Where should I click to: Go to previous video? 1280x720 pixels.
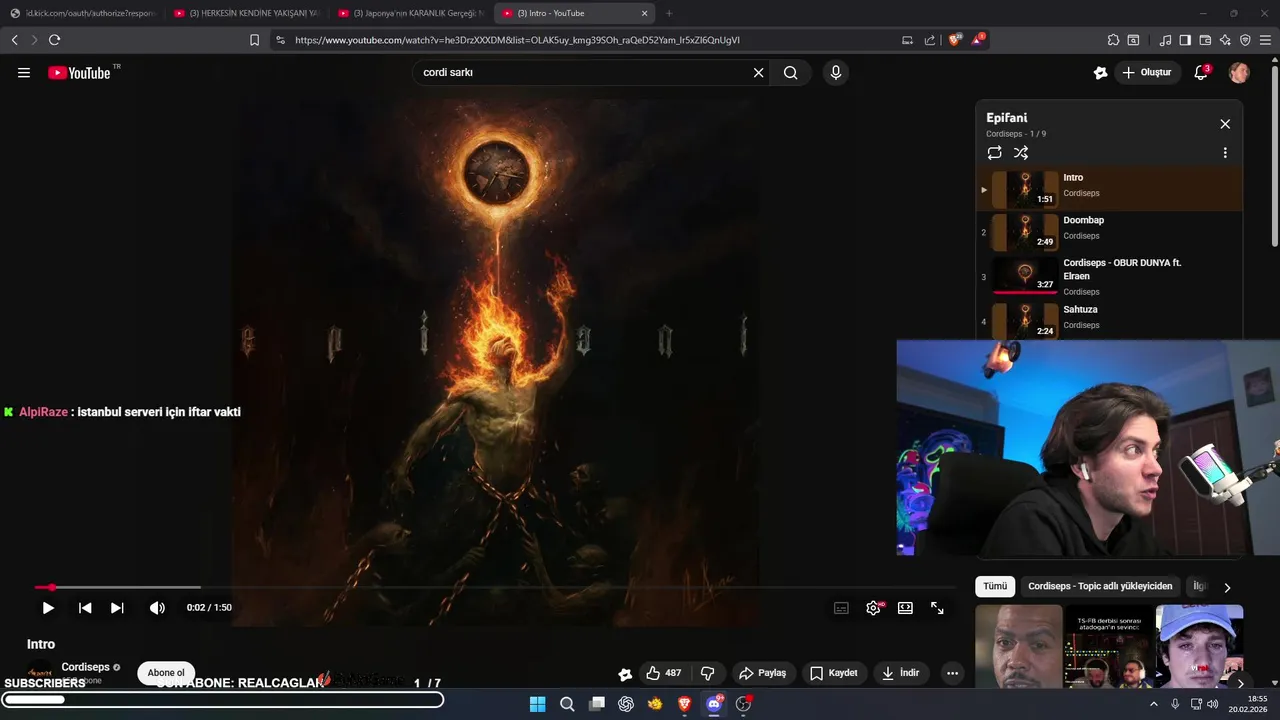pyautogui.click(x=85, y=608)
